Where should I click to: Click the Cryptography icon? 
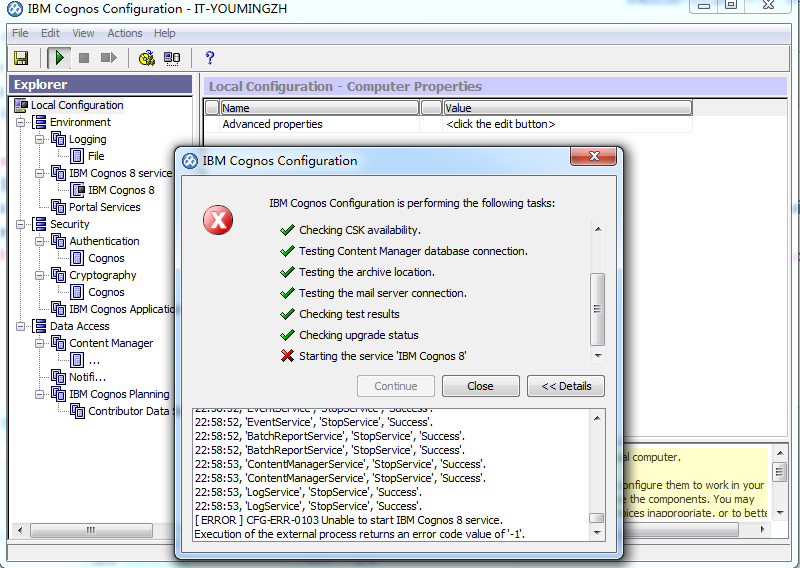tap(58, 275)
